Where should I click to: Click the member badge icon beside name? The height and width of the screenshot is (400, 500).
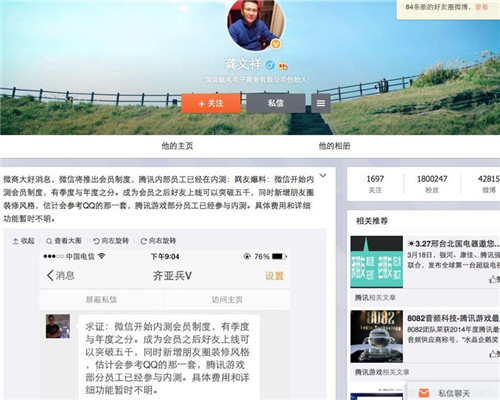[x=283, y=66]
